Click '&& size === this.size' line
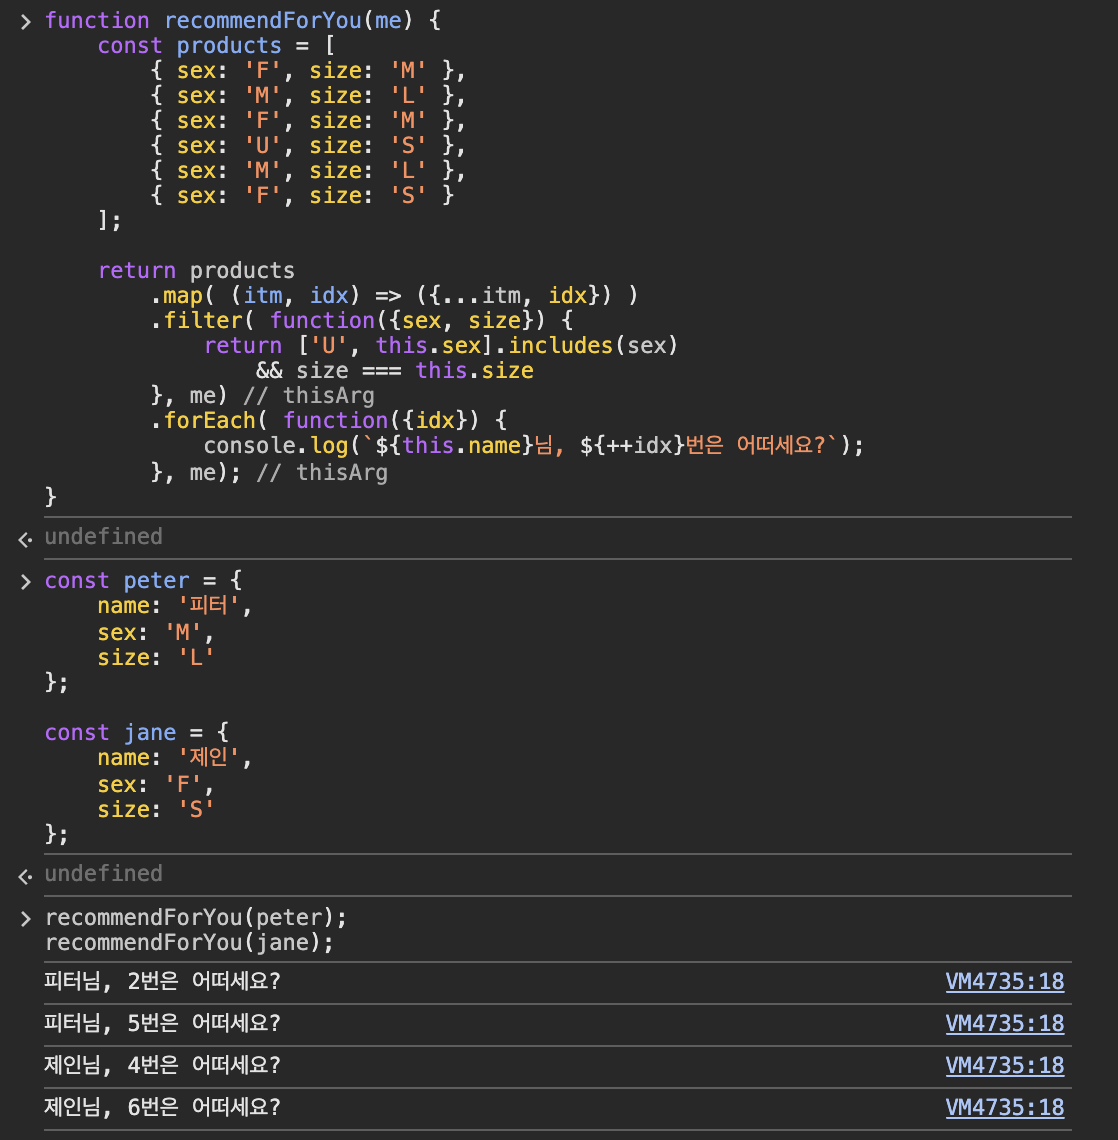 [x=395, y=371]
